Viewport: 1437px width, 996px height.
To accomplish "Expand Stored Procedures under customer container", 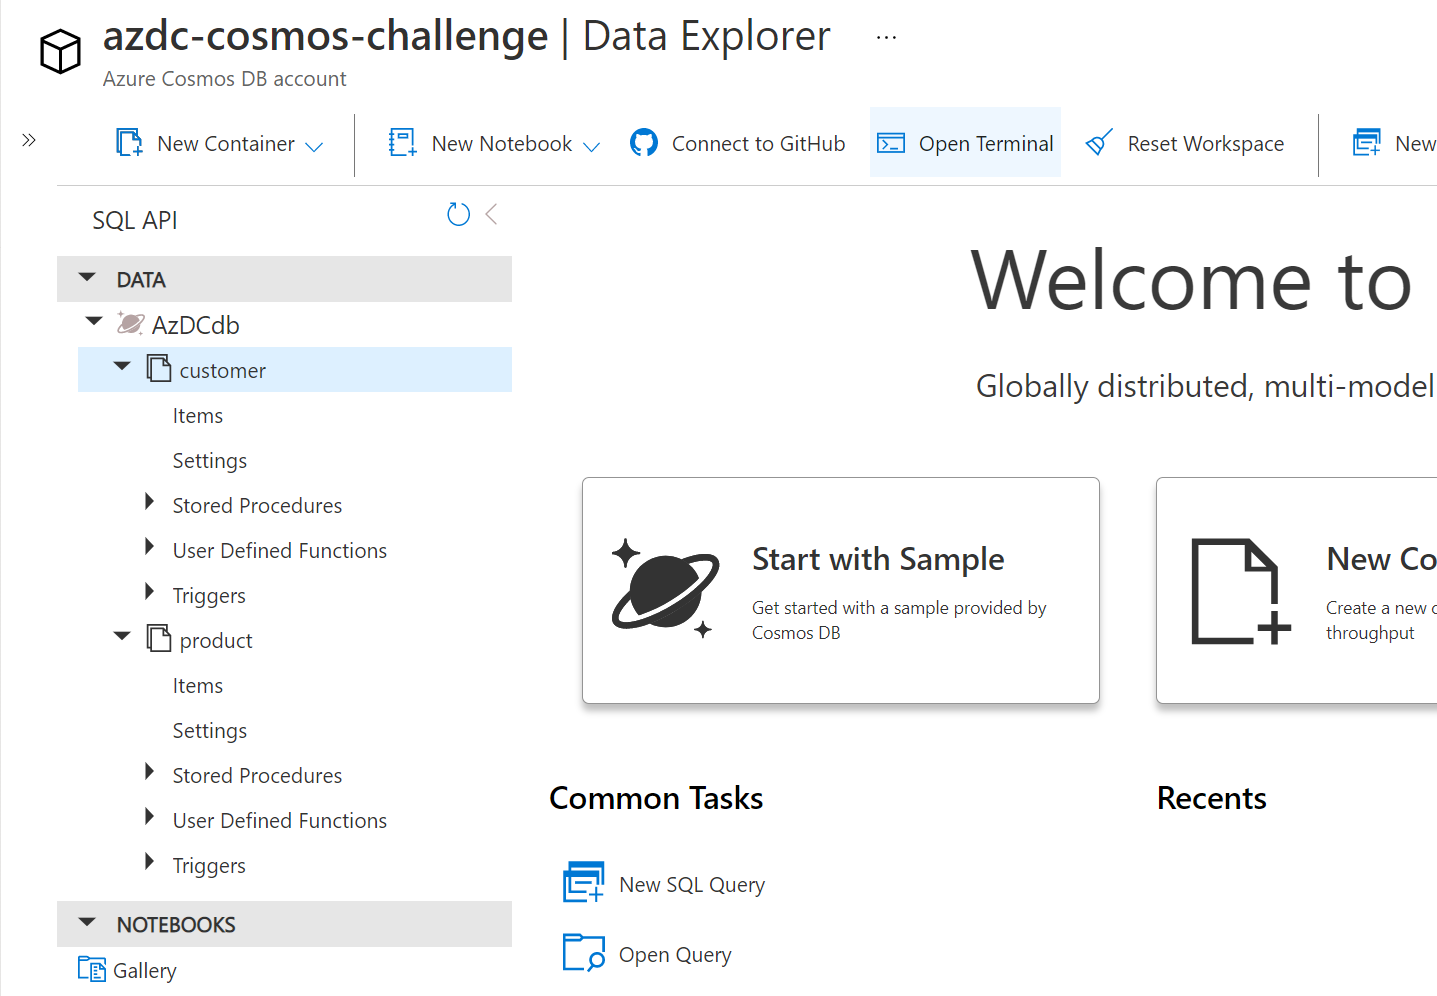I will tap(150, 504).
